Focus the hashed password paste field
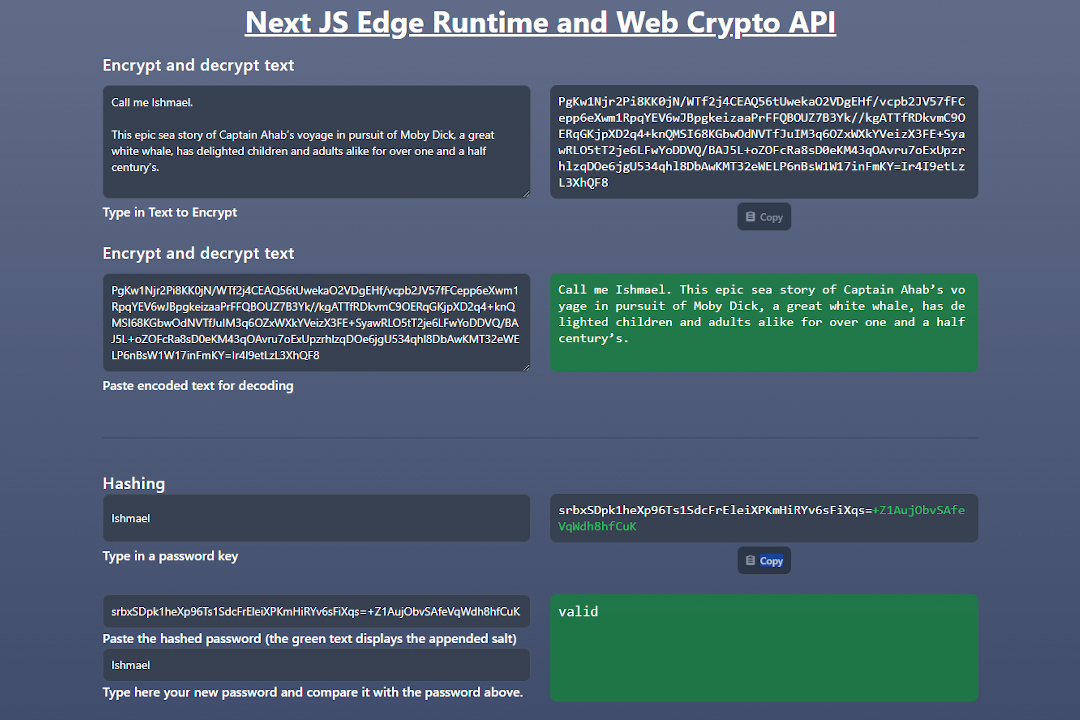1080x720 pixels. (316, 611)
